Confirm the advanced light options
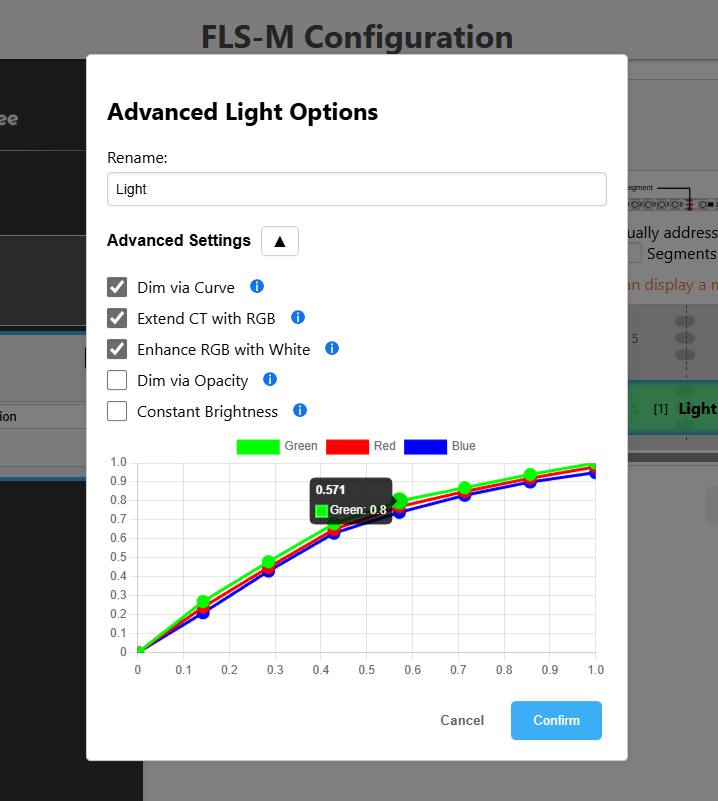The width and height of the screenshot is (718, 801). click(556, 720)
